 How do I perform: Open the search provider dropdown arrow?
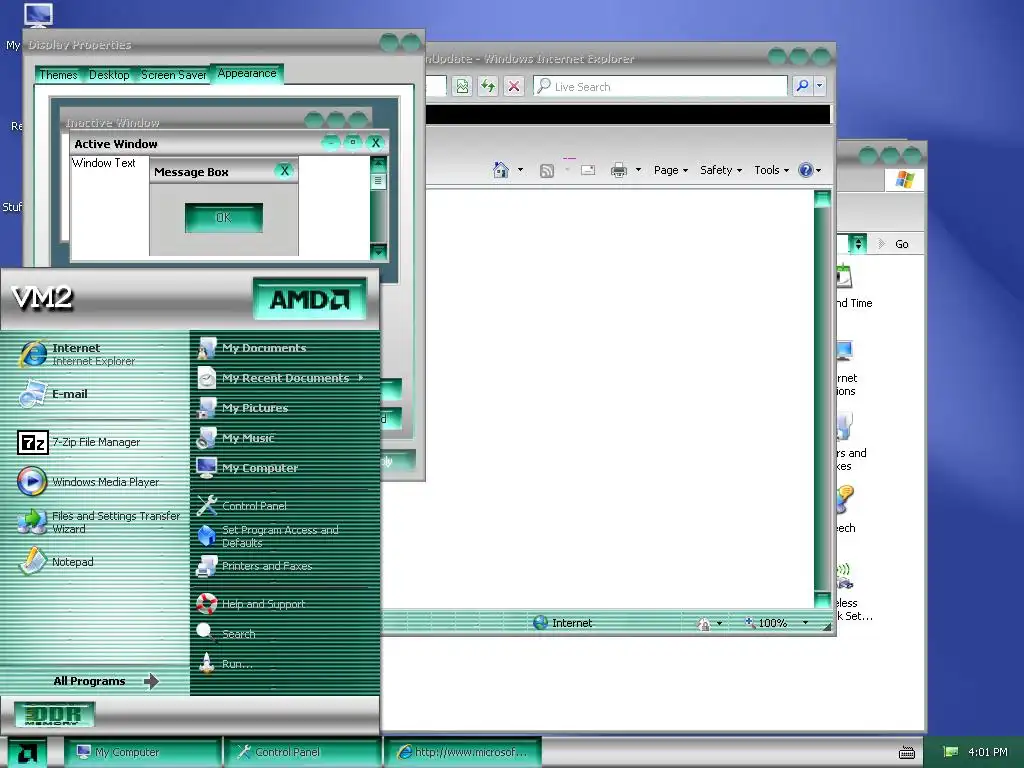coord(820,86)
